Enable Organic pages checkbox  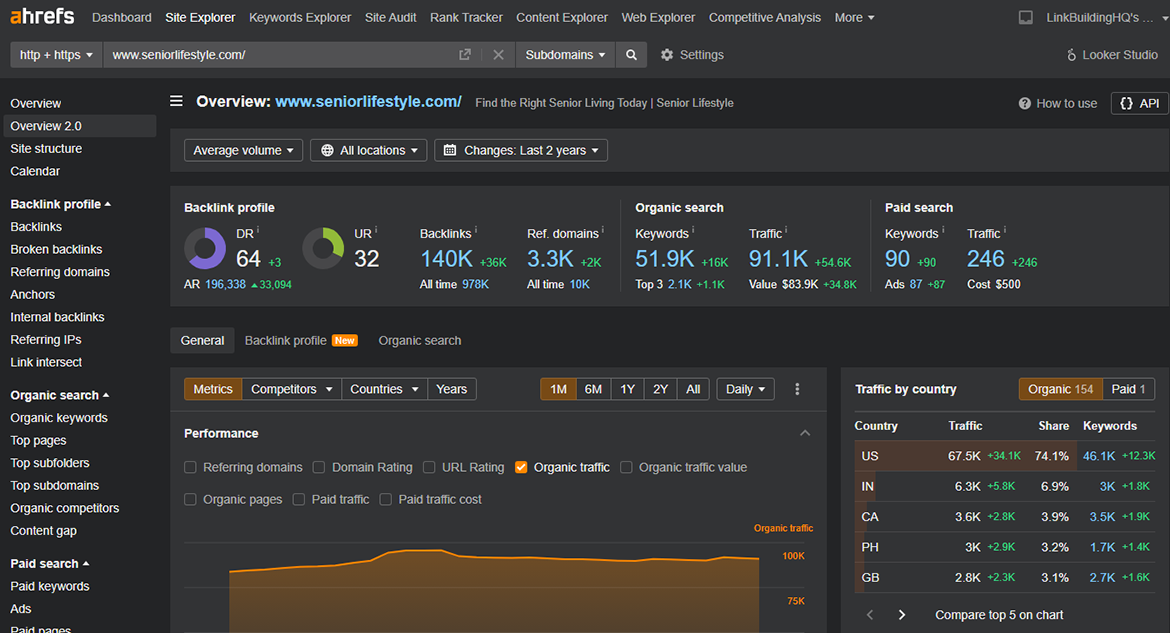(190, 499)
